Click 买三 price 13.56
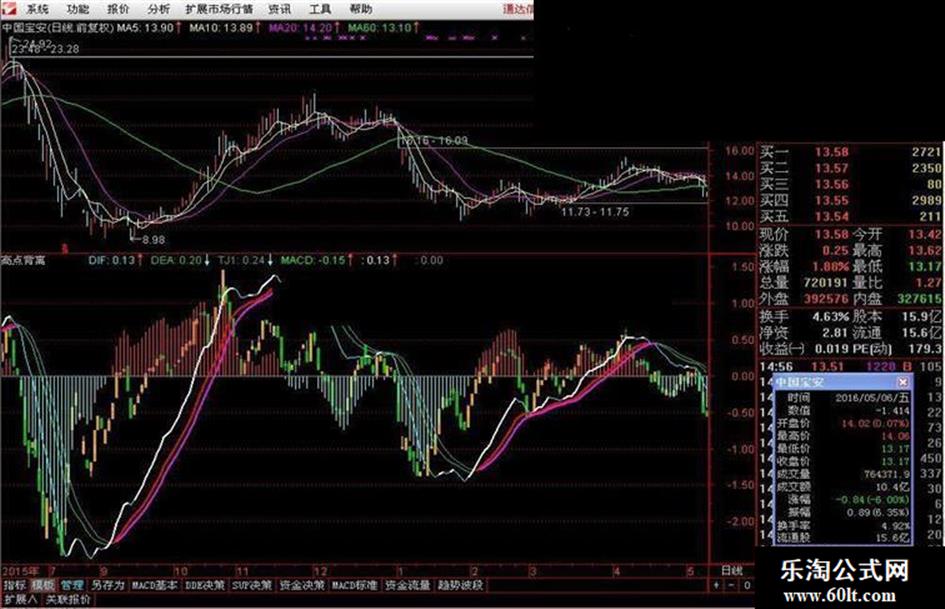945x609 pixels. click(832, 185)
